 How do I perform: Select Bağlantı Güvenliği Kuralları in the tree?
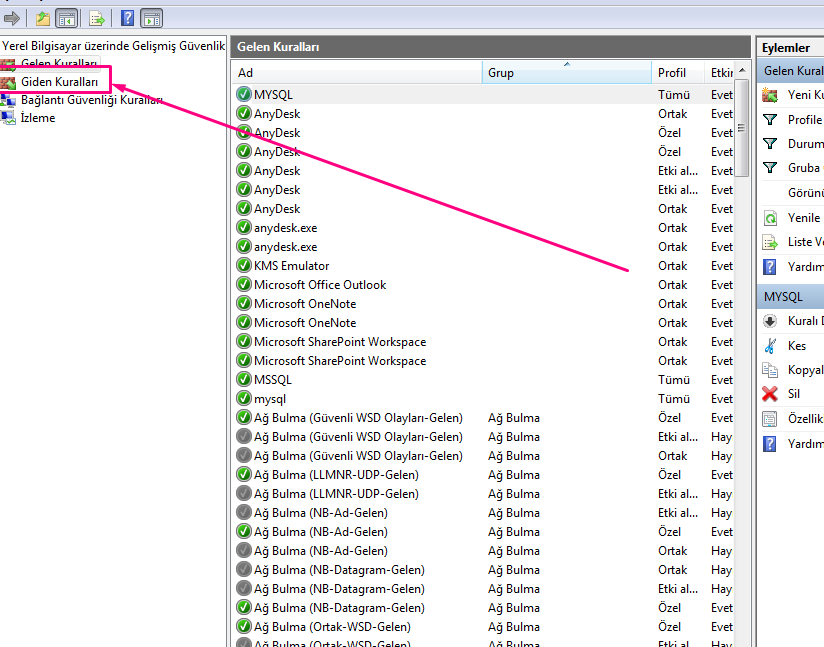(91, 100)
